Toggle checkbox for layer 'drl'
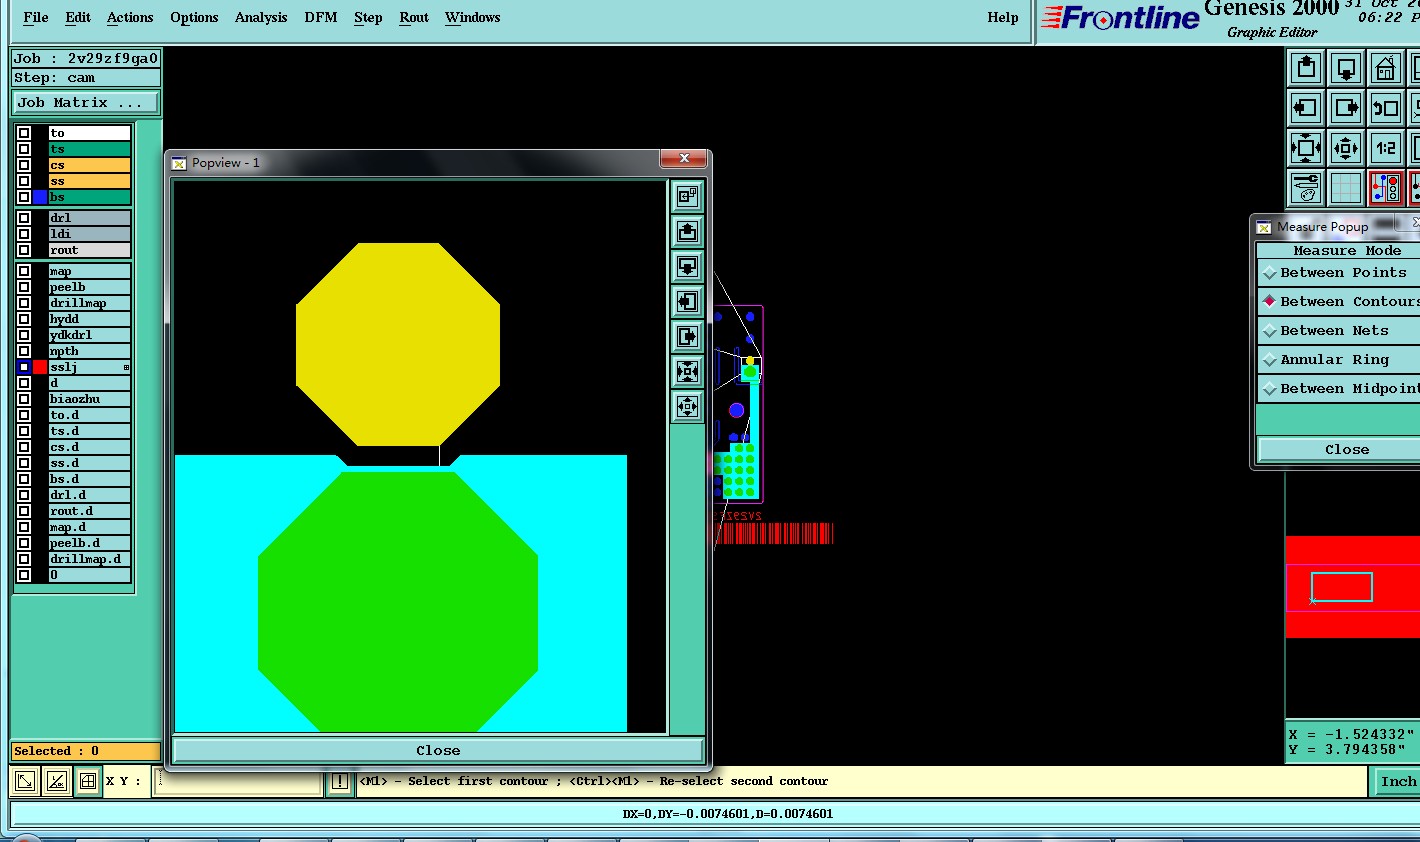The height and width of the screenshot is (842, 1420). click(x=24, y=218)
